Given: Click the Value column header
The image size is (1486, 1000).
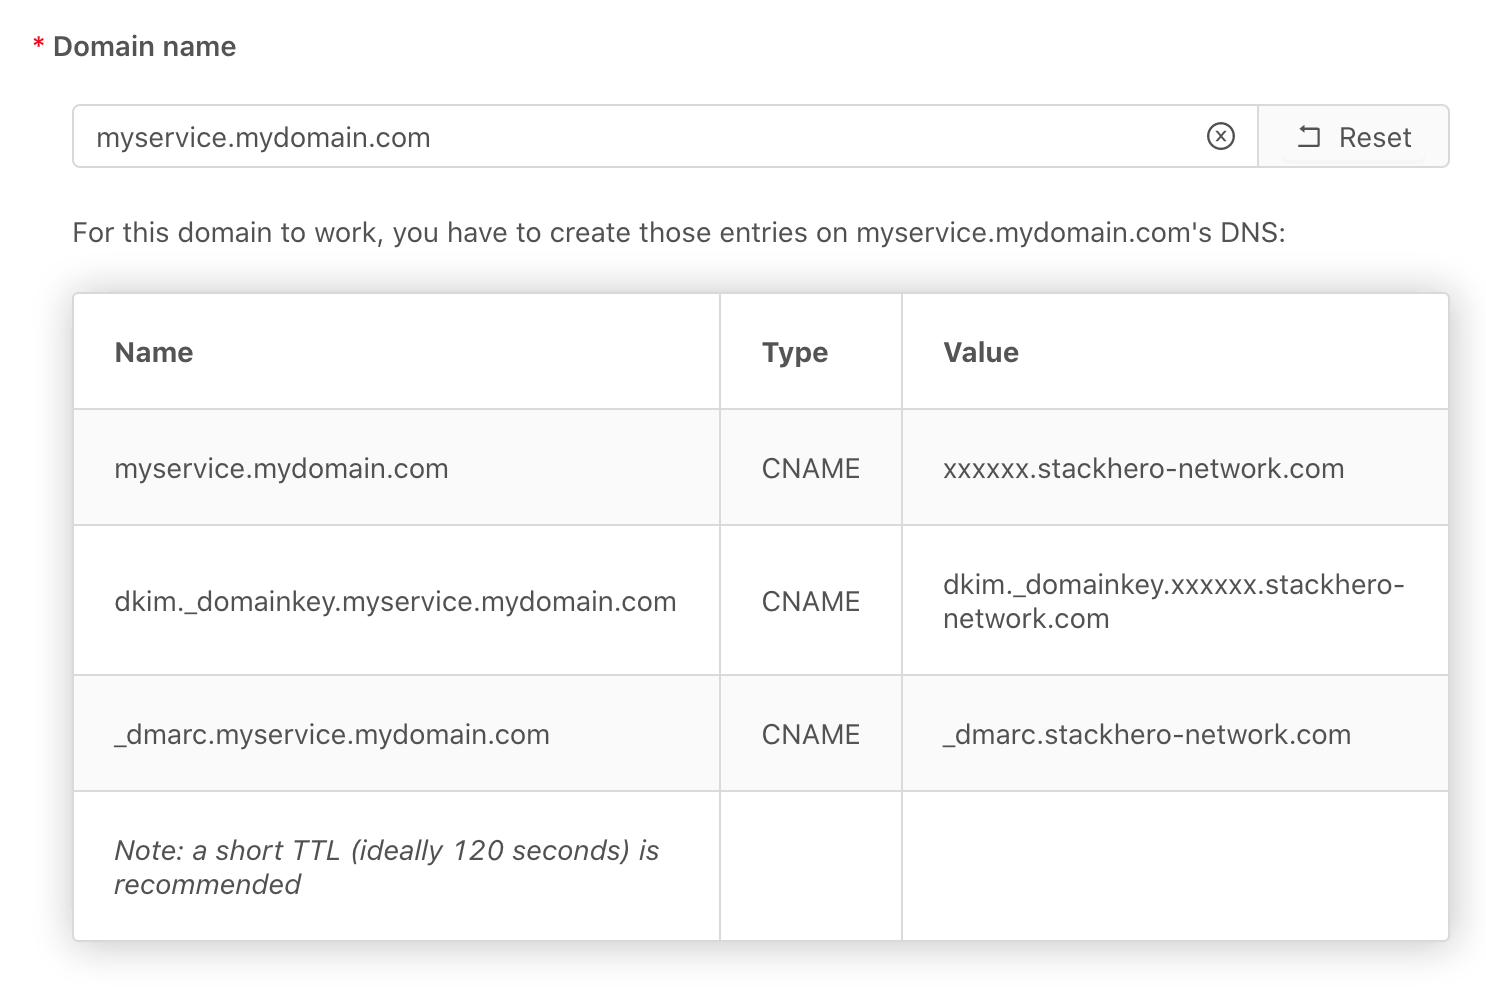Looking at the screenshot, I should tap(980, 352).
